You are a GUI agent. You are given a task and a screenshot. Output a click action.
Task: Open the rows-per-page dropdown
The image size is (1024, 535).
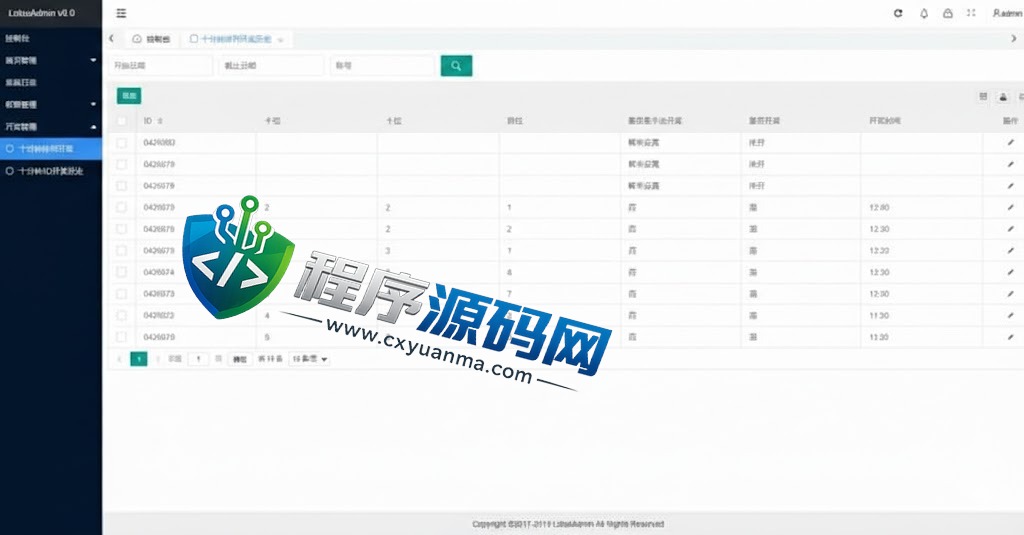(309, 359)
